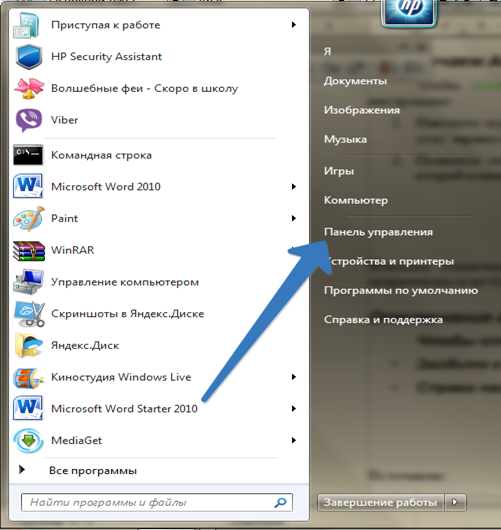Select Волшебные феи - Скоро в школу label
501x530 pixels.
[x=144, y=88]
